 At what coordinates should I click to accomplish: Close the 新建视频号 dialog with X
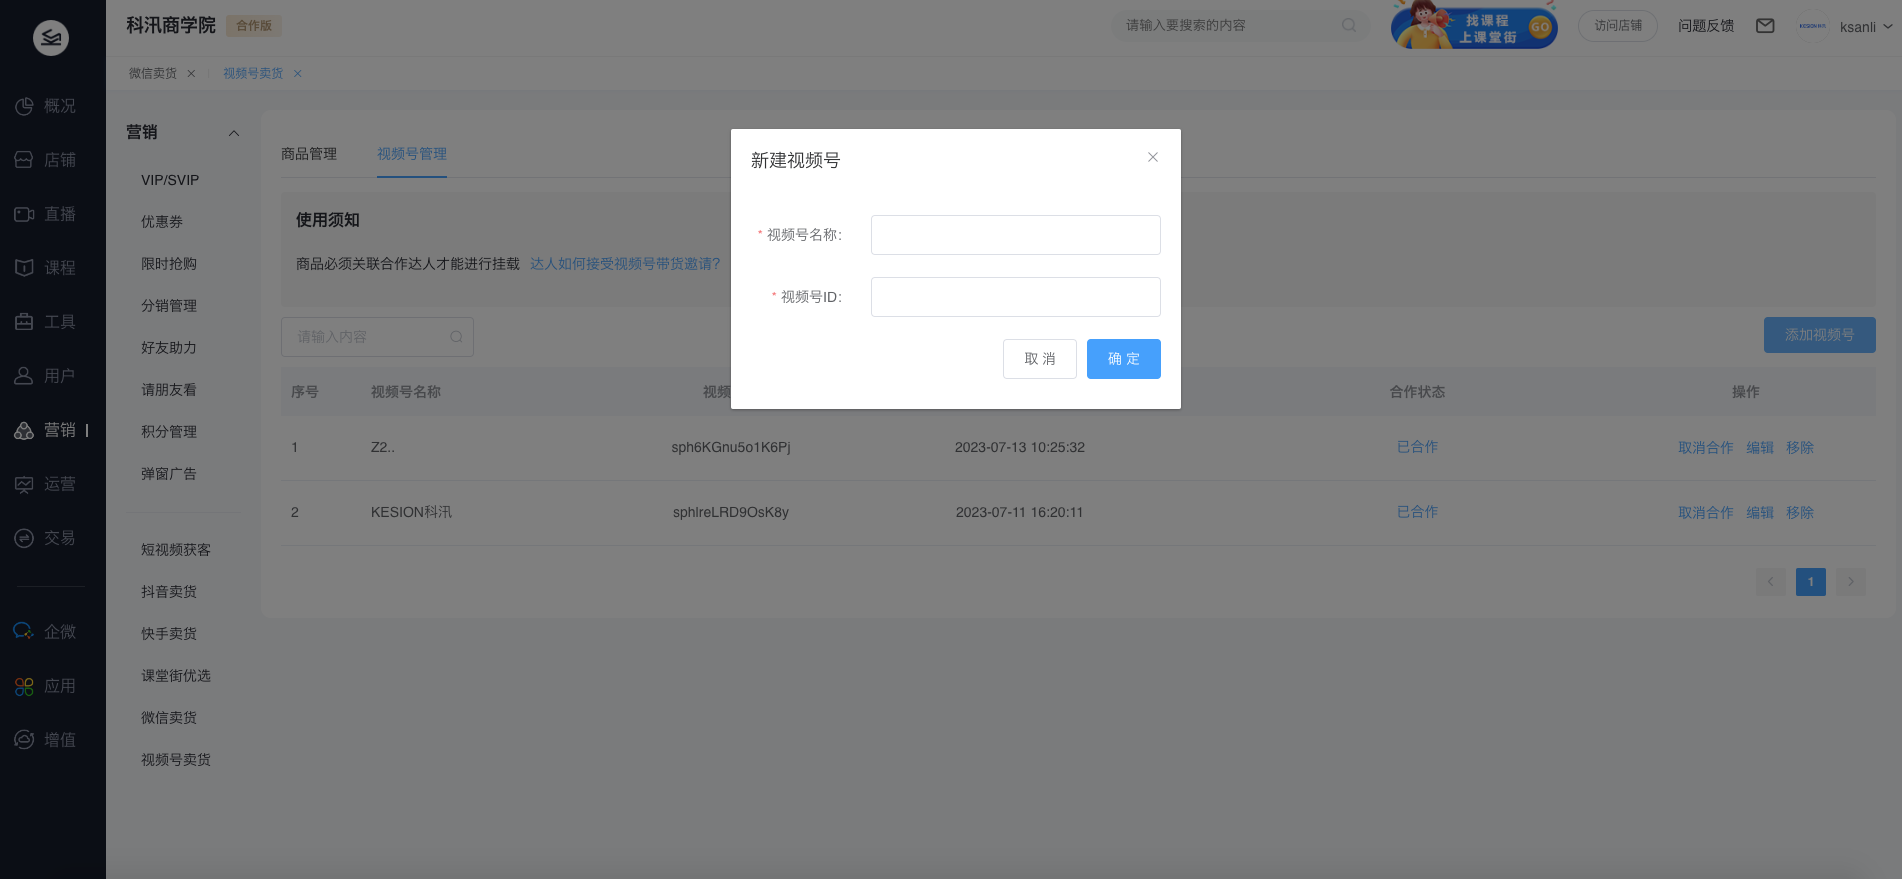tap(1153, 157)
